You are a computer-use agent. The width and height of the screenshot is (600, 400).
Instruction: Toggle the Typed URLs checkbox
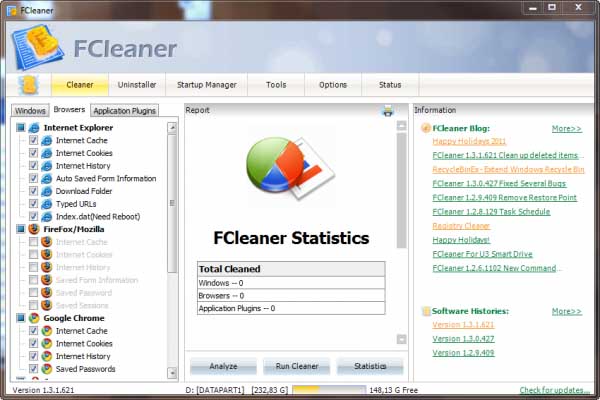point(33,204)
